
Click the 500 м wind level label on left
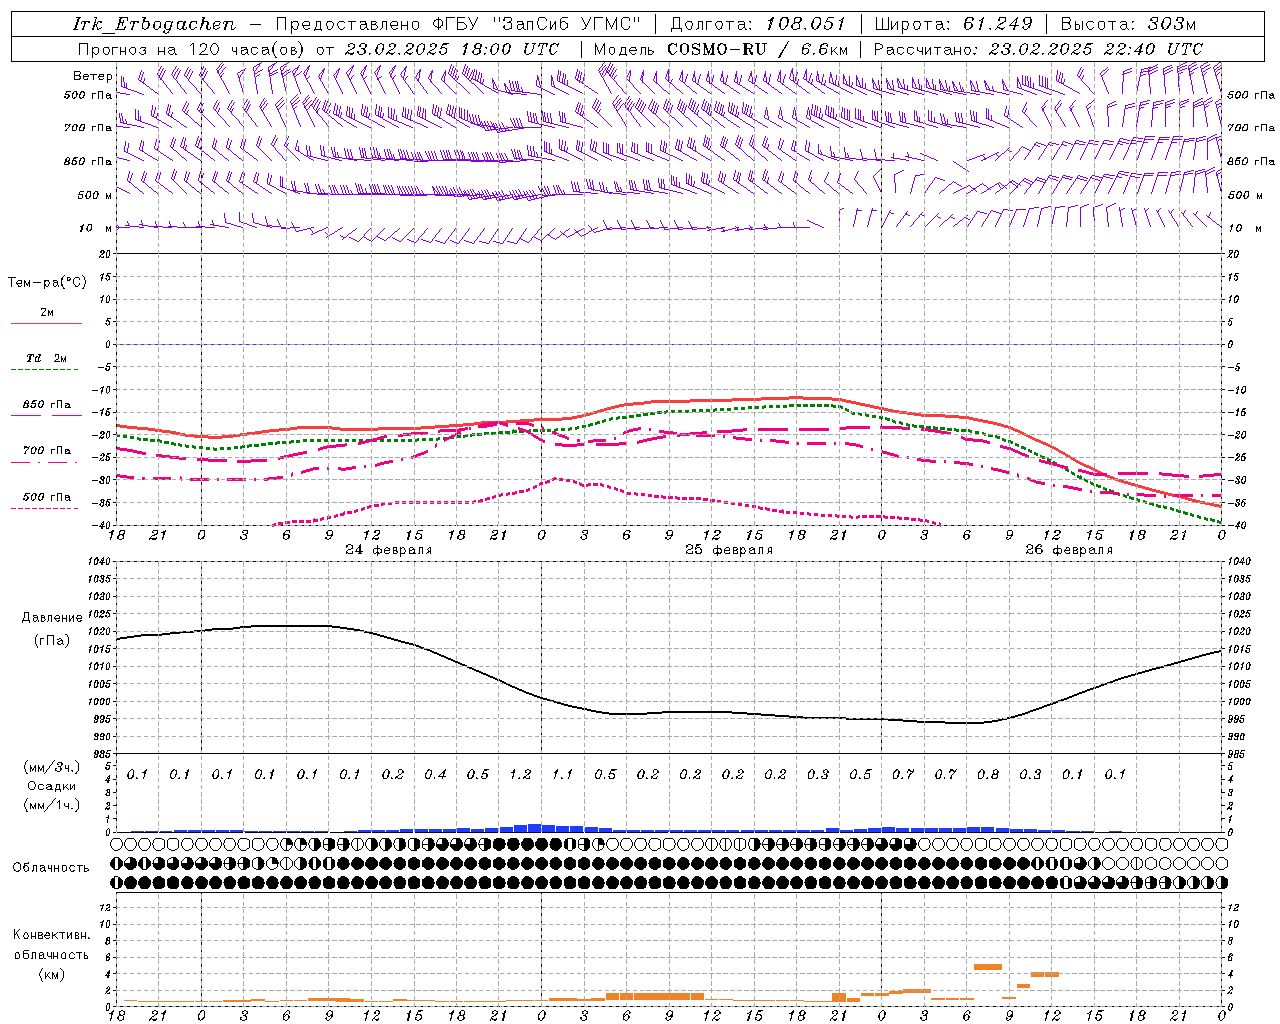95,195
